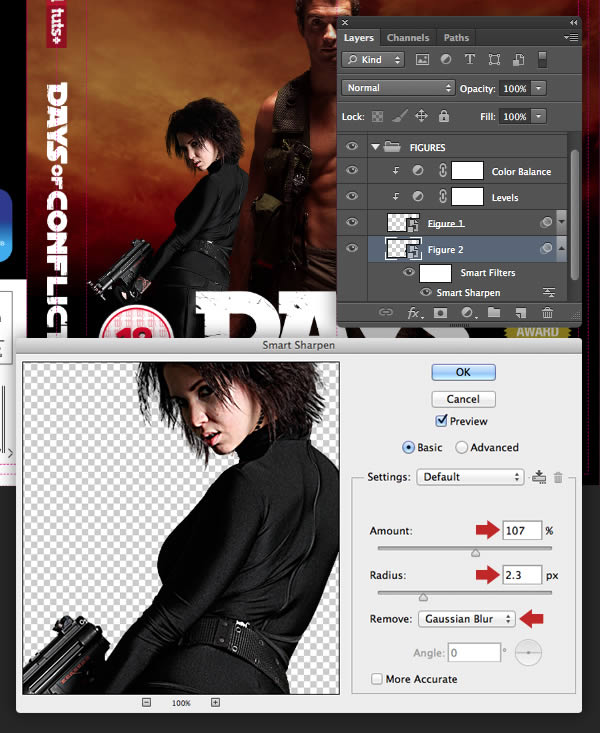Screen dimensions: 600x733
Task: Click OK in Smart Sharpen dialog
Action: [463, 372]
